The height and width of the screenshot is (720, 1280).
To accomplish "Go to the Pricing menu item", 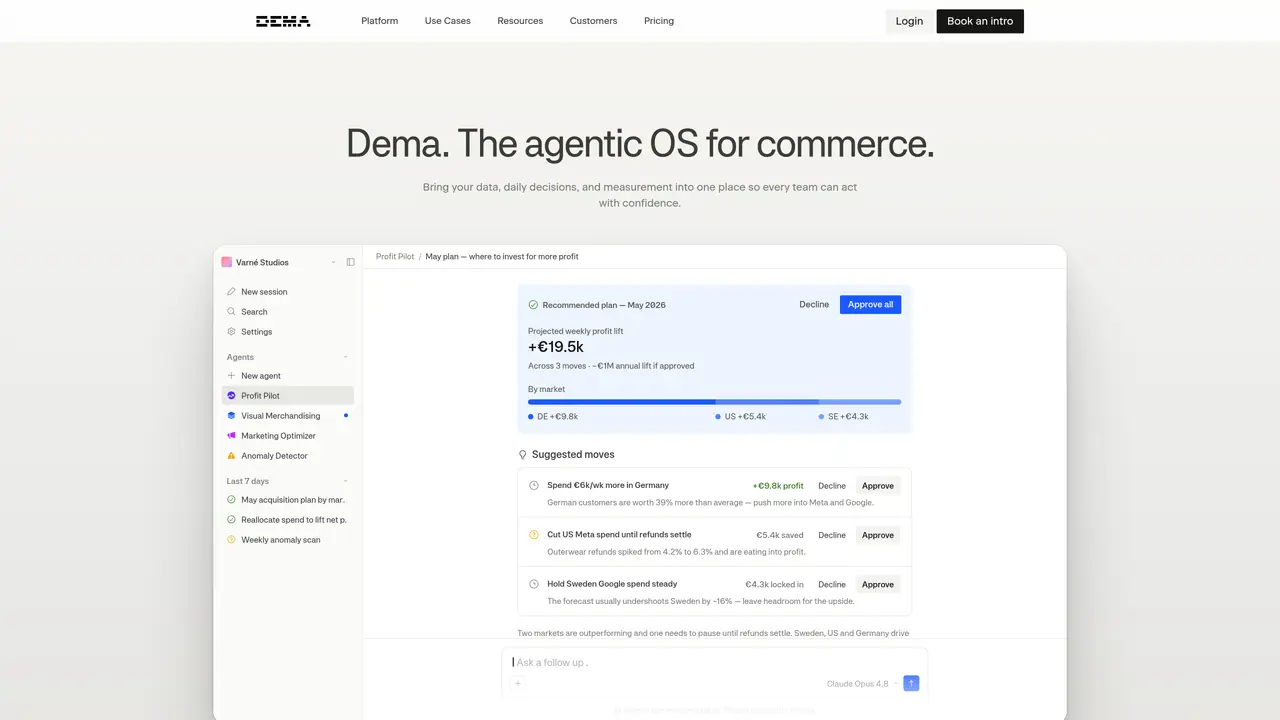I will [x=659, y=21].
